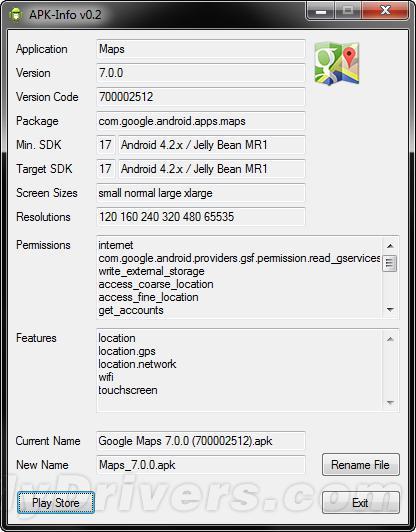This screenshot has height=532, width=416.
Task: Click Permissions list down arrow
Action: tap(390, 309)
